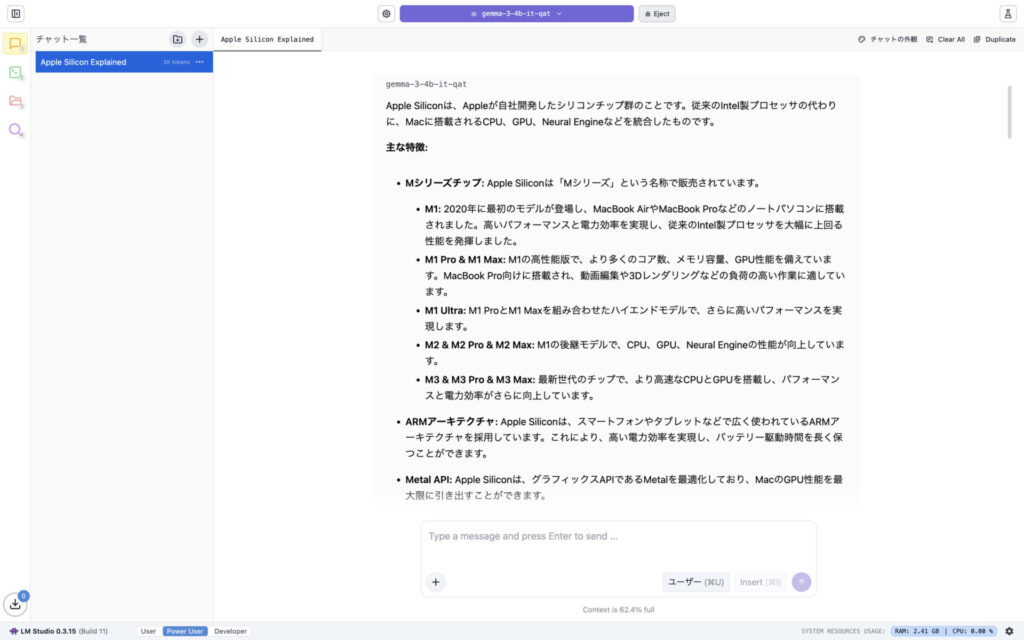Viewport: 1024px width, 640px height.
Task: Click the 'M1 Ultra:' bullet text
Action: (x=445, y=310)
